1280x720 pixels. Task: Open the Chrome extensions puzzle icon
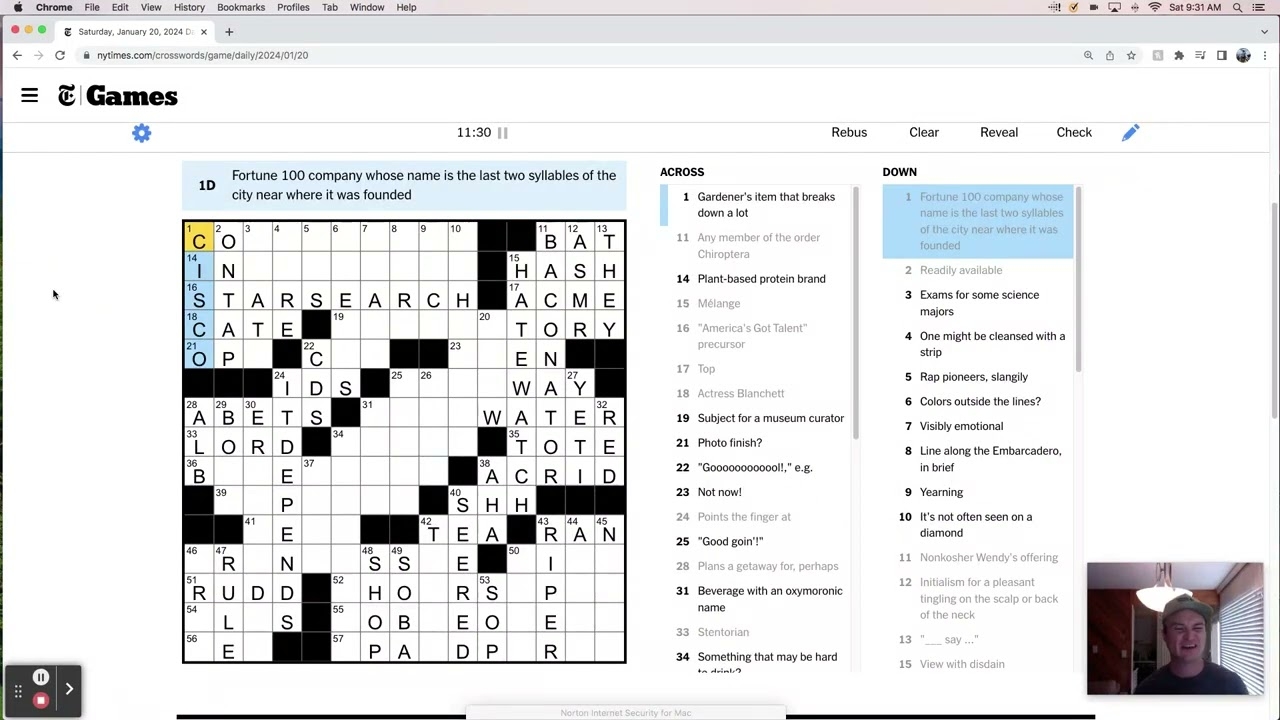click(x=1179, y=55)
